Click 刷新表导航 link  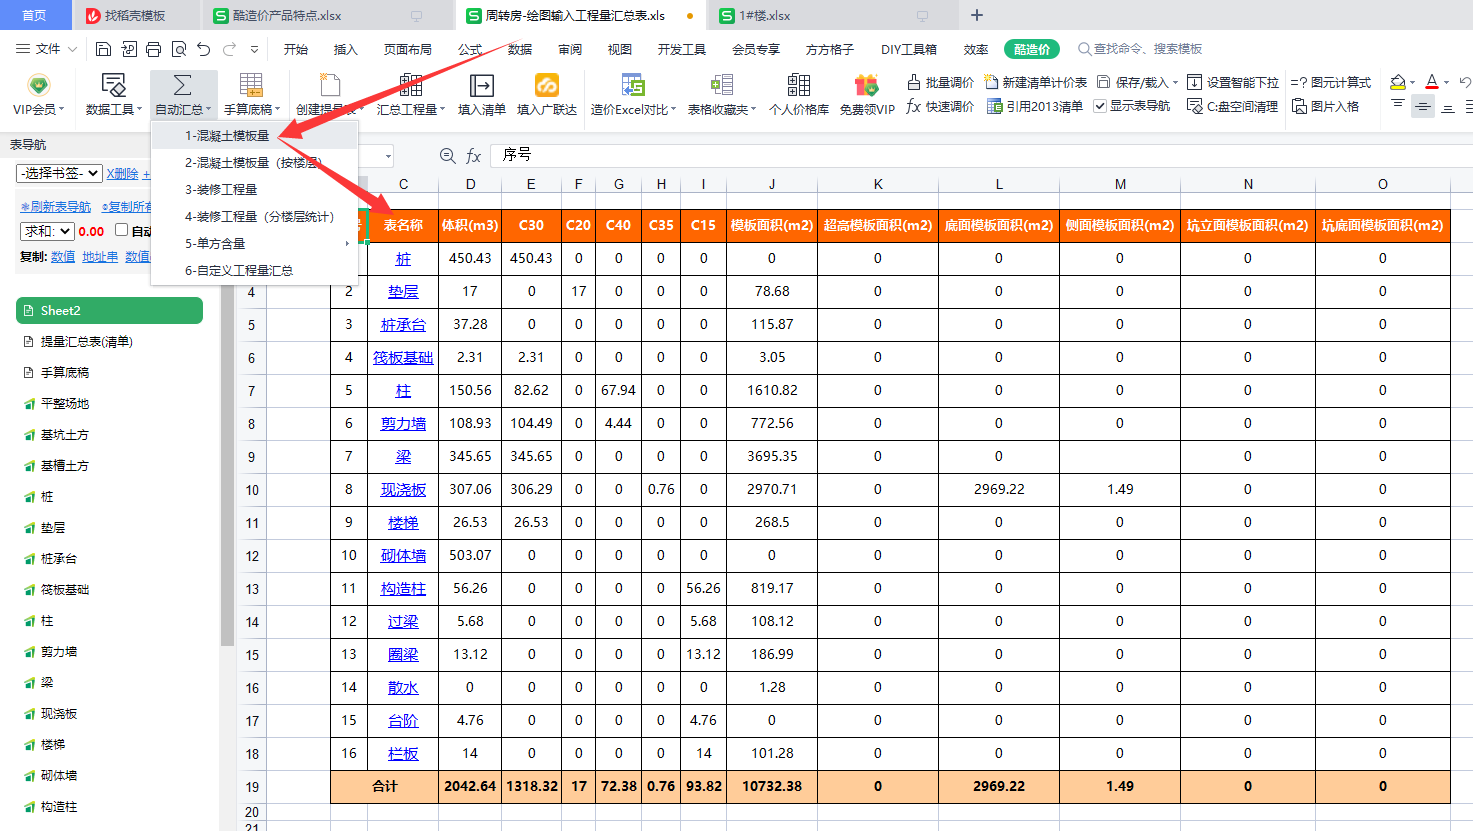pyautogui.click(x=56, y=207)
